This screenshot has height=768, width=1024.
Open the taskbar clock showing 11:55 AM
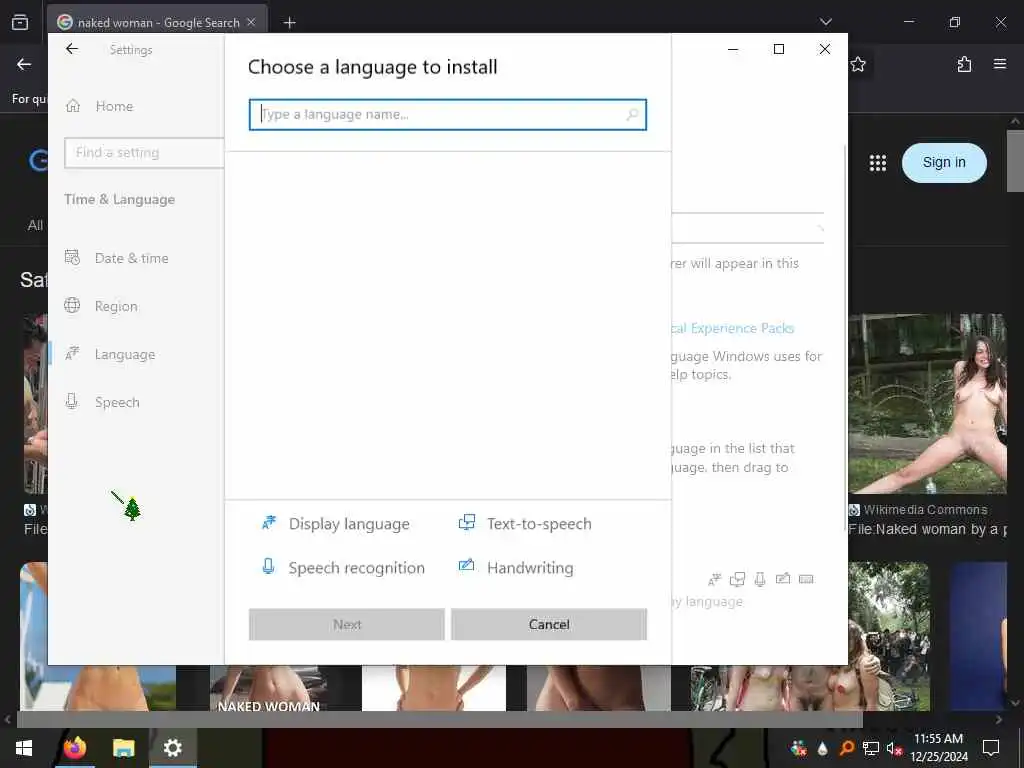(938, 748)
